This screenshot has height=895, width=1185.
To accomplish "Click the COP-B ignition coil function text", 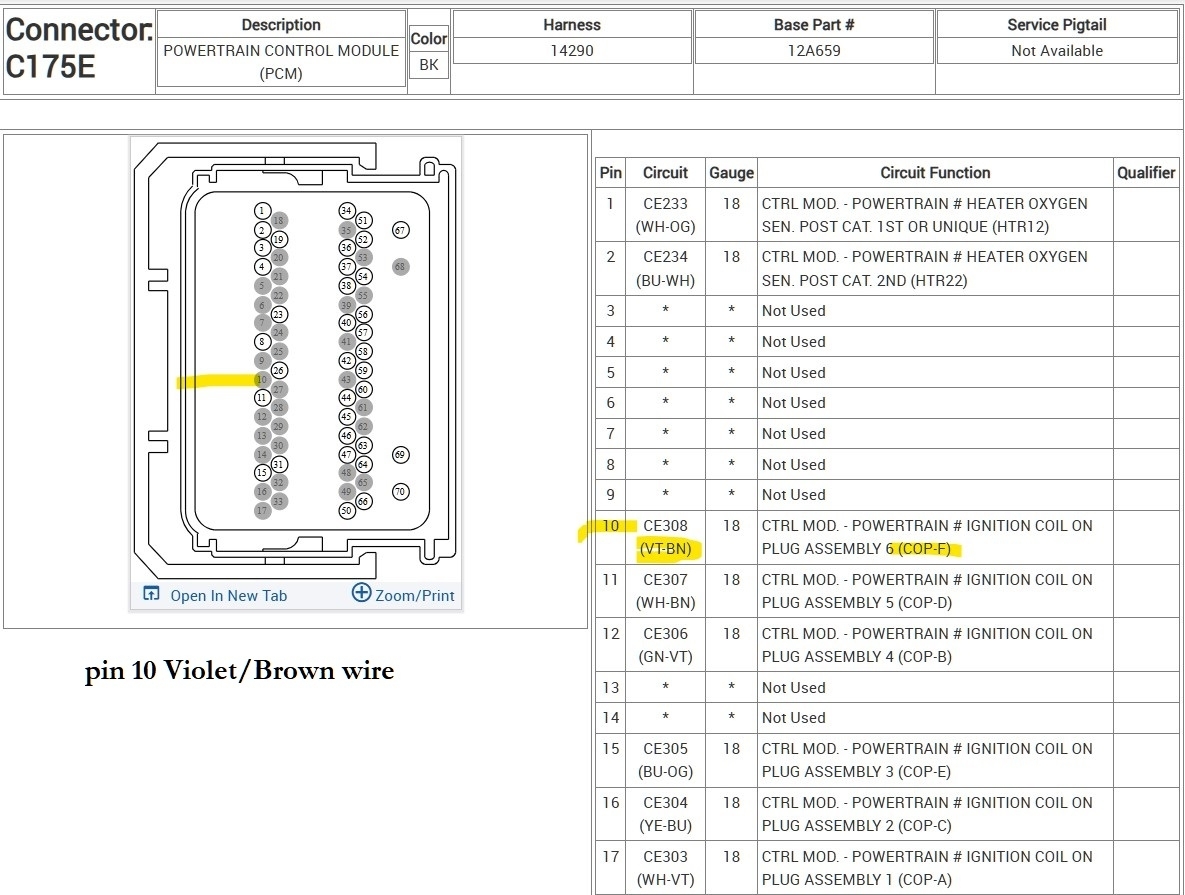I will (927, 645).
